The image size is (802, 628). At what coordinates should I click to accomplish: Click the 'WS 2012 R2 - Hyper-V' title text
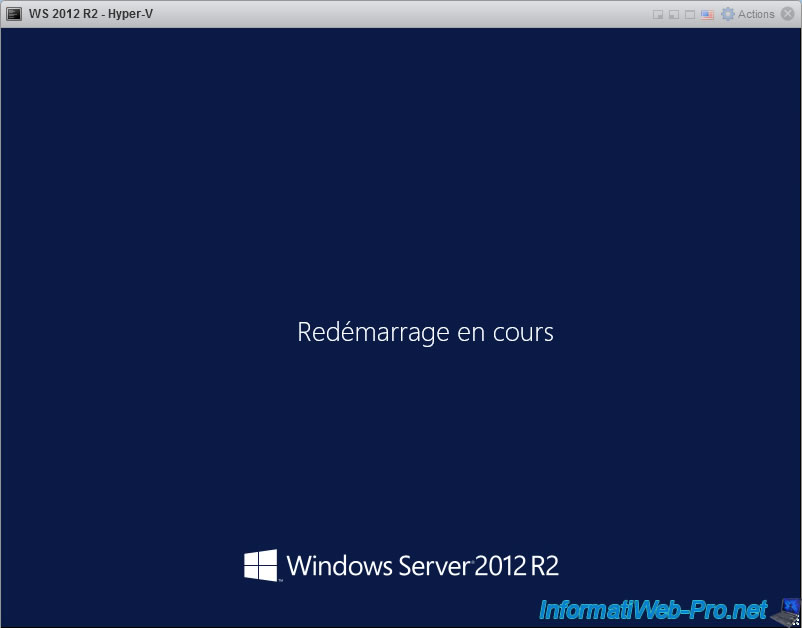(91, 14)
